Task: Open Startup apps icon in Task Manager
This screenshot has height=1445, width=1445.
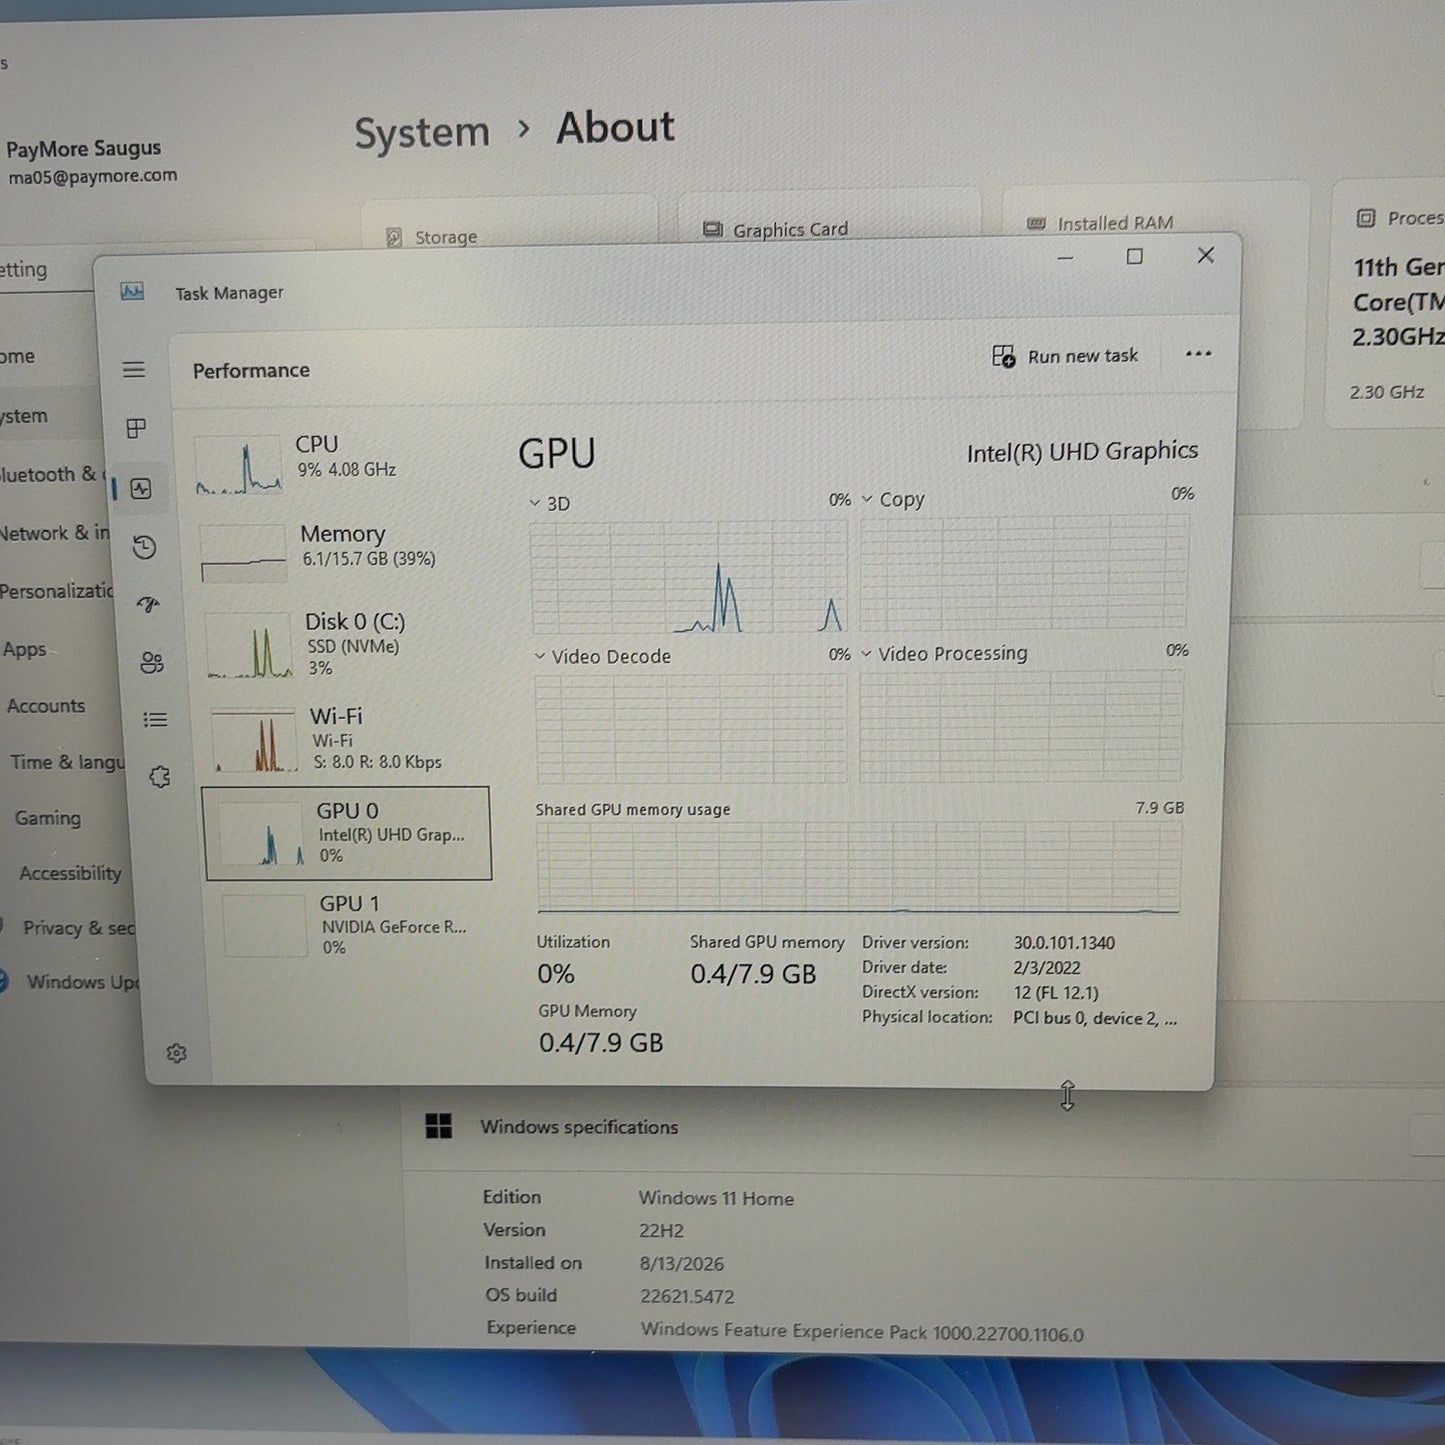Action: click(x=148, y=604)
